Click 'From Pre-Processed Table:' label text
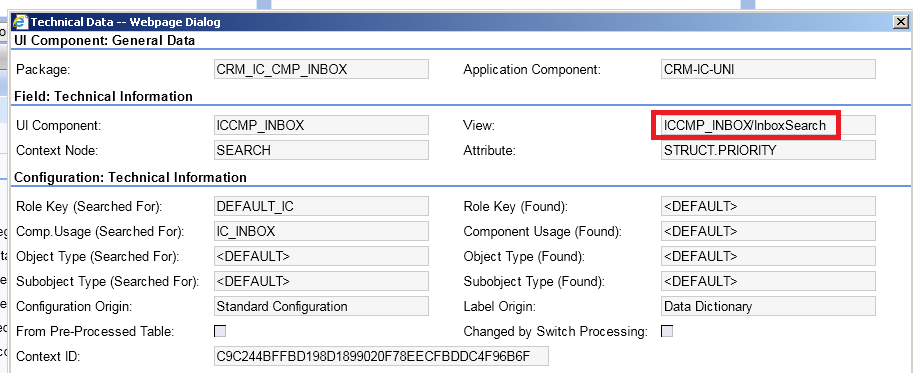This screenshot has width=913, height=373. click(95, 332)
